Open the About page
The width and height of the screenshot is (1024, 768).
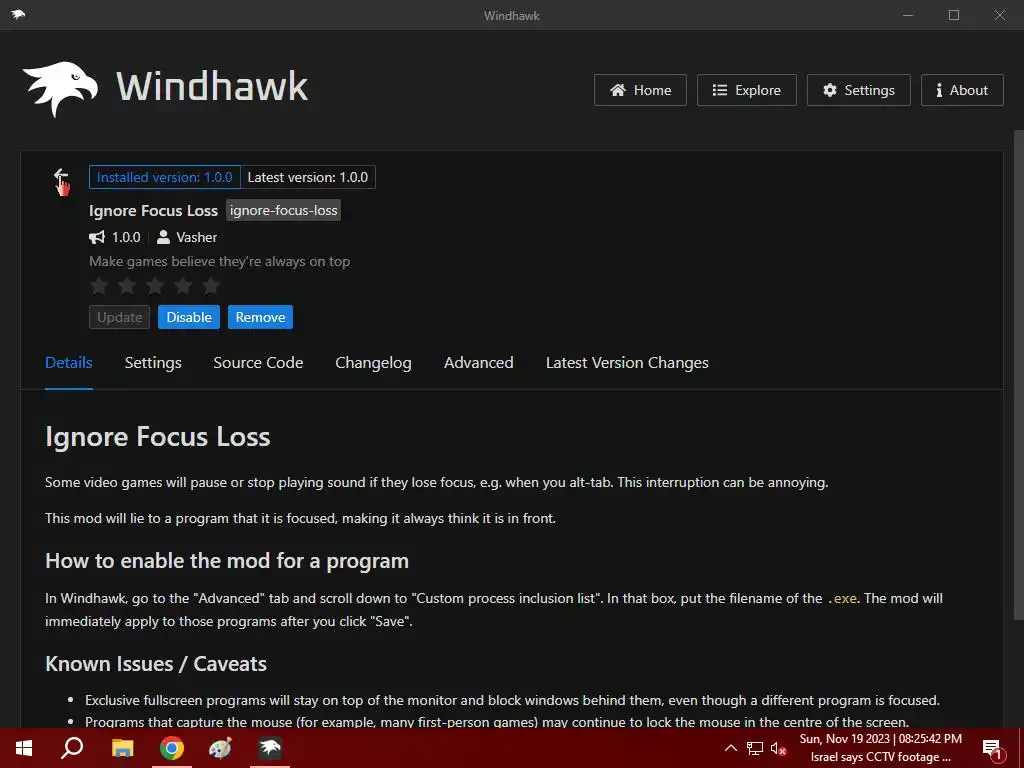point(962,90)
